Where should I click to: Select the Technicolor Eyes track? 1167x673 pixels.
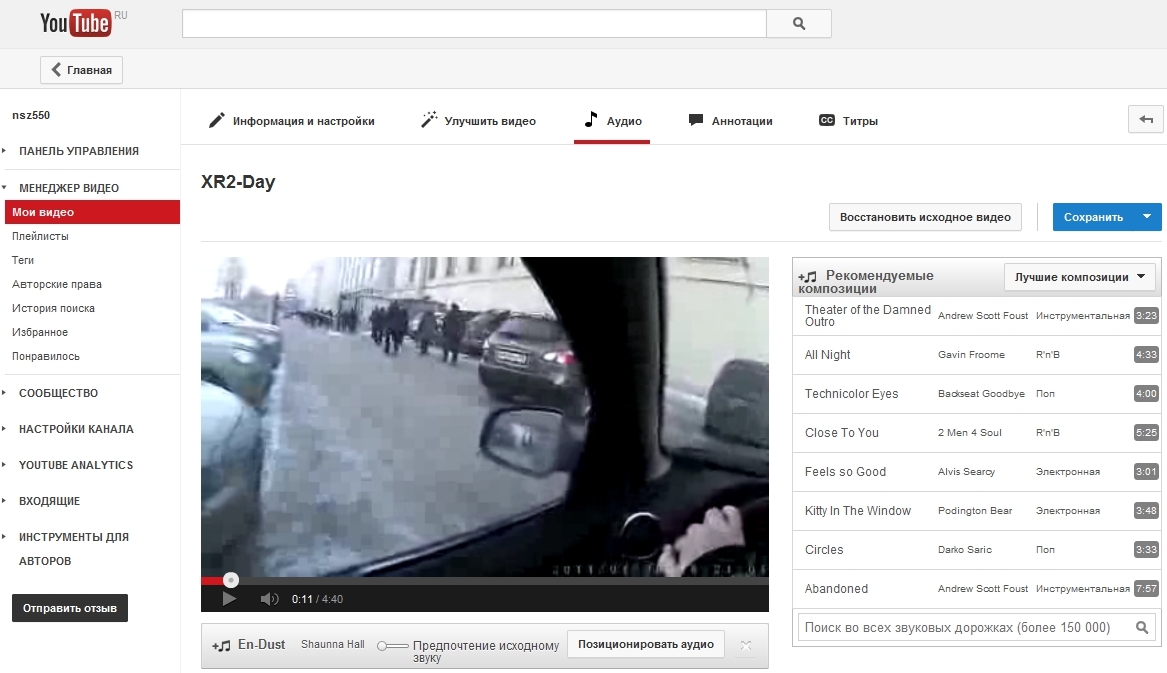[851, 394]
